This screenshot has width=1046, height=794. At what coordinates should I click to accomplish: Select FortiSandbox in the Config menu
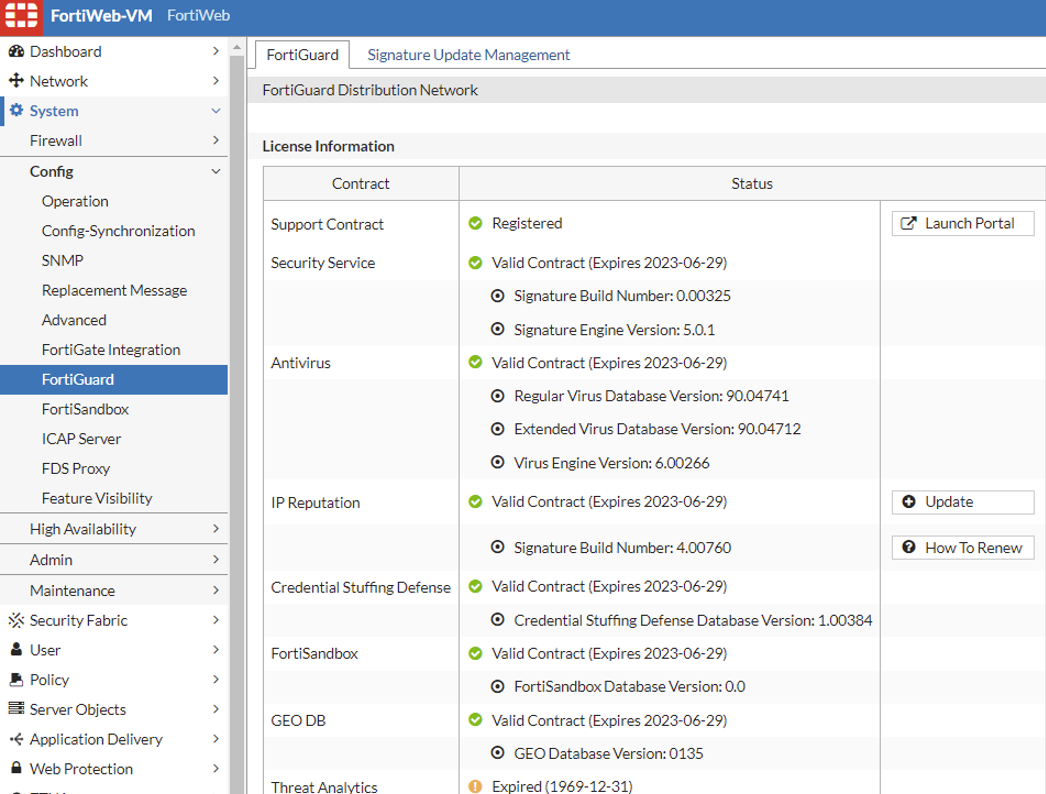[85, 409]
